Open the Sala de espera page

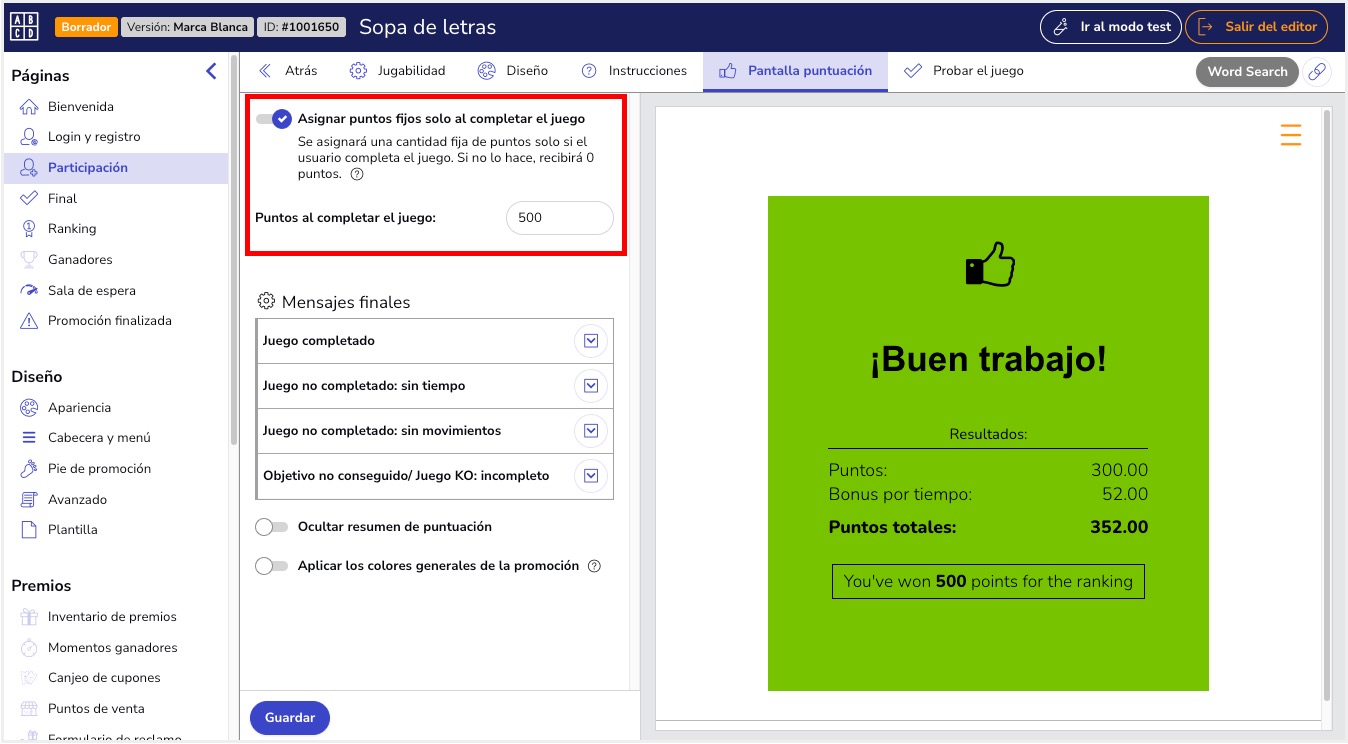tap(91, 291)
